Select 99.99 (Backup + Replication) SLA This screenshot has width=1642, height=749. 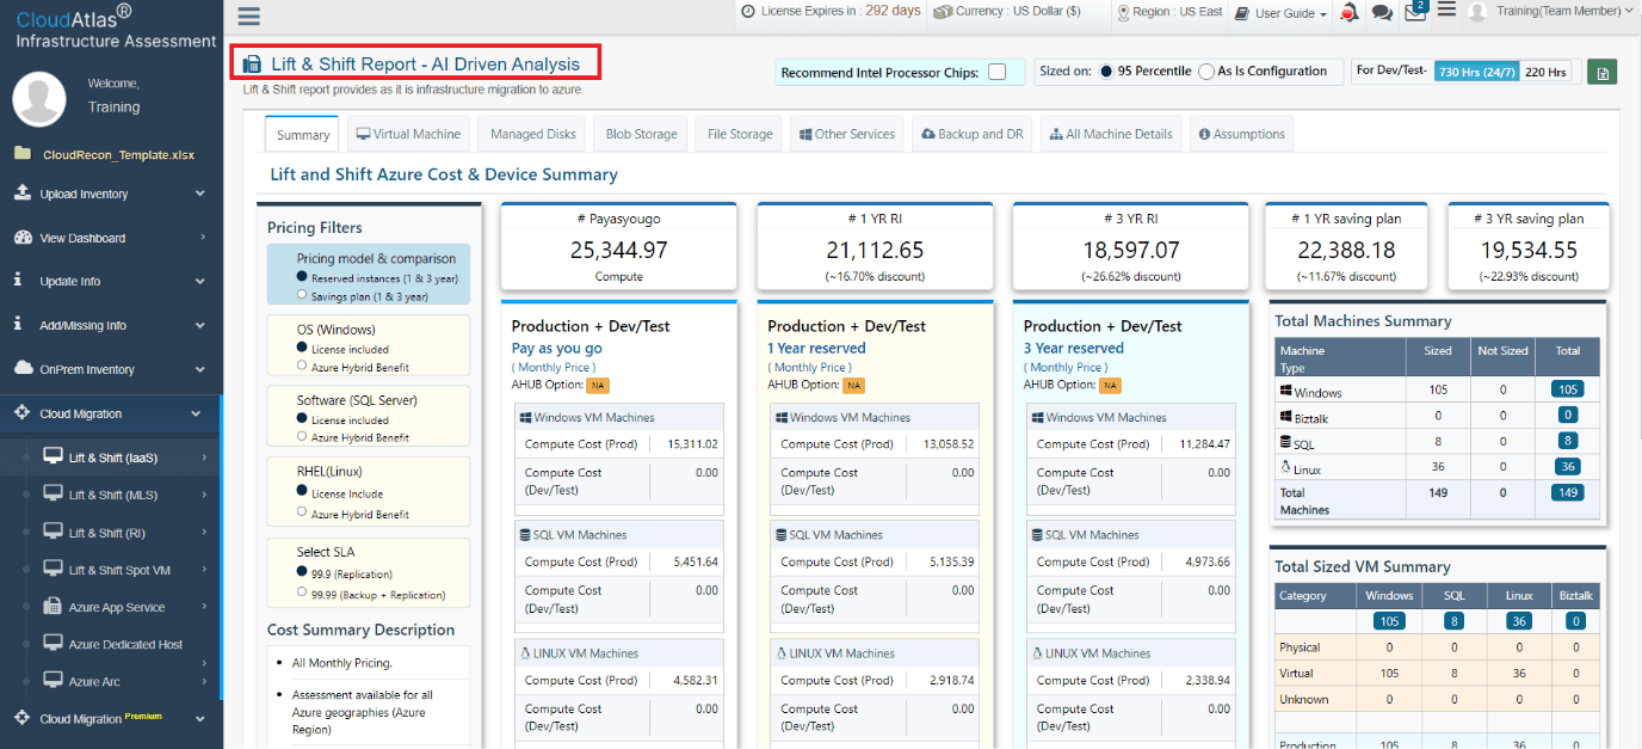coord(302,593)
